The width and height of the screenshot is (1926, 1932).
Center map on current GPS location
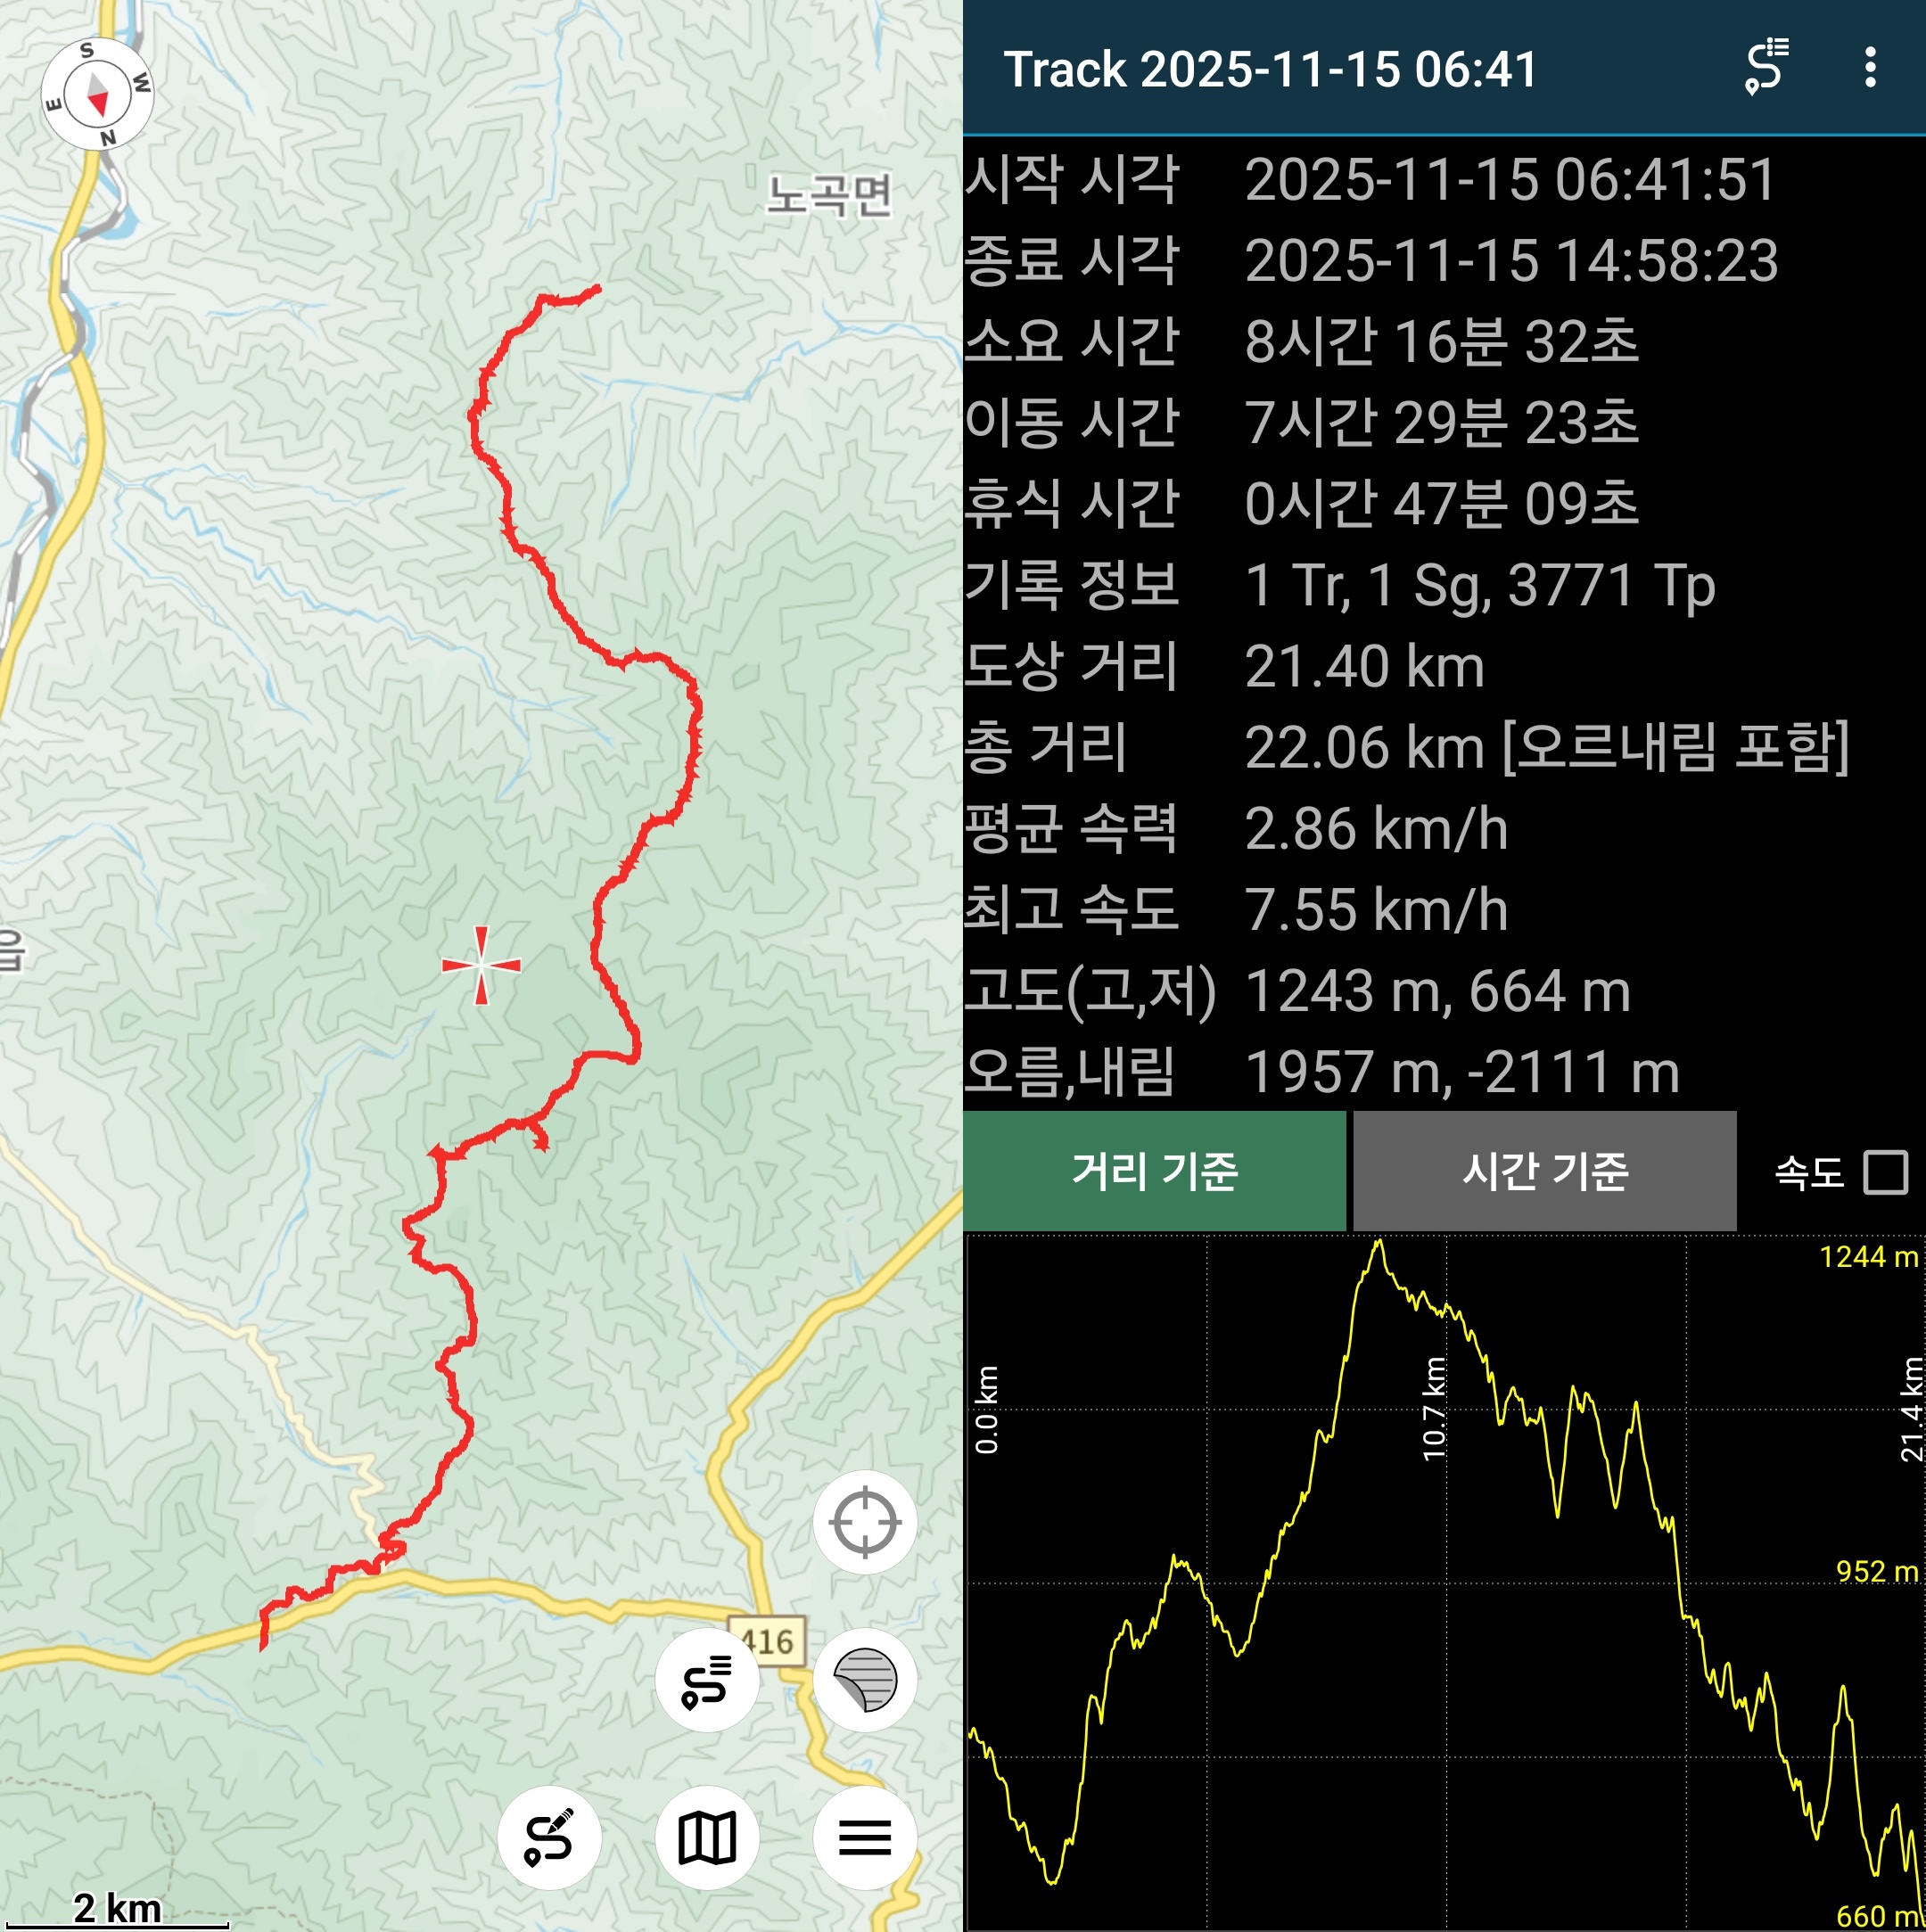(x=864, y=1522)
